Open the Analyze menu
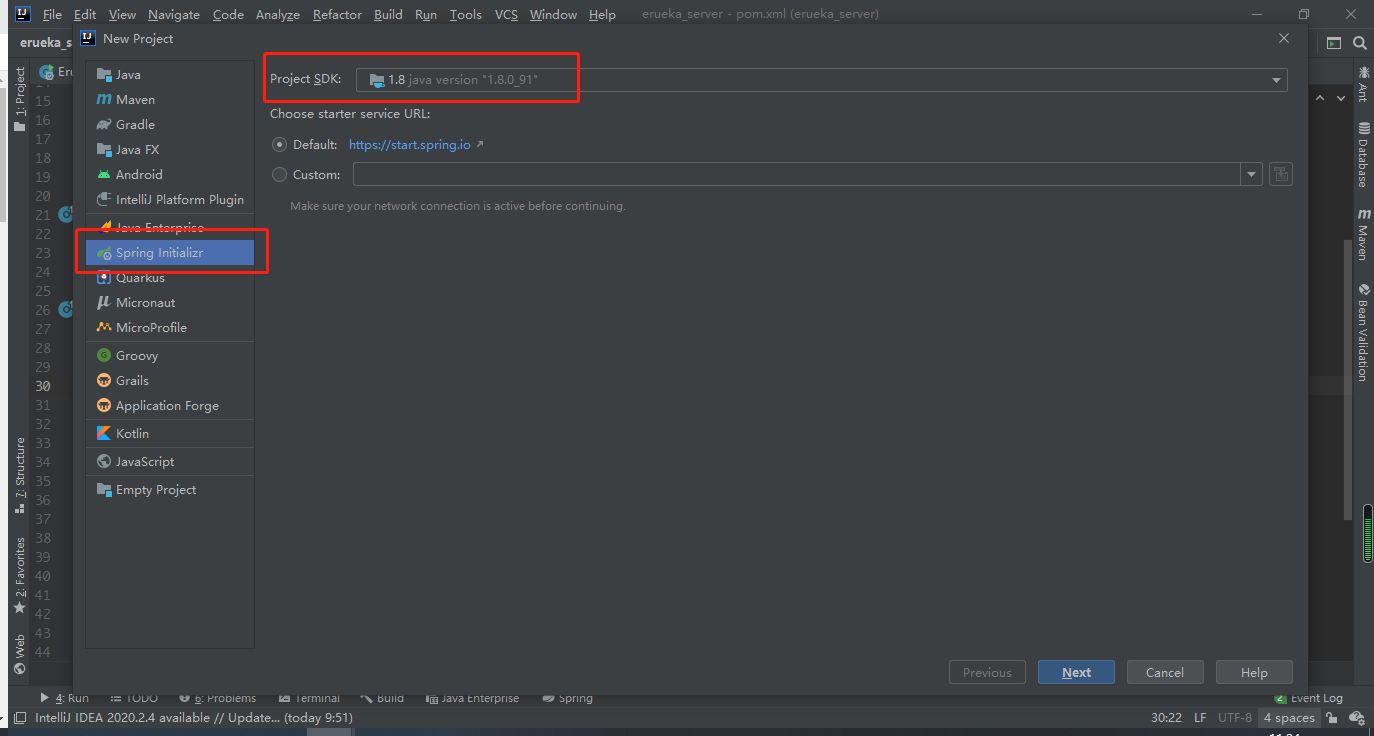 point(279,14)
